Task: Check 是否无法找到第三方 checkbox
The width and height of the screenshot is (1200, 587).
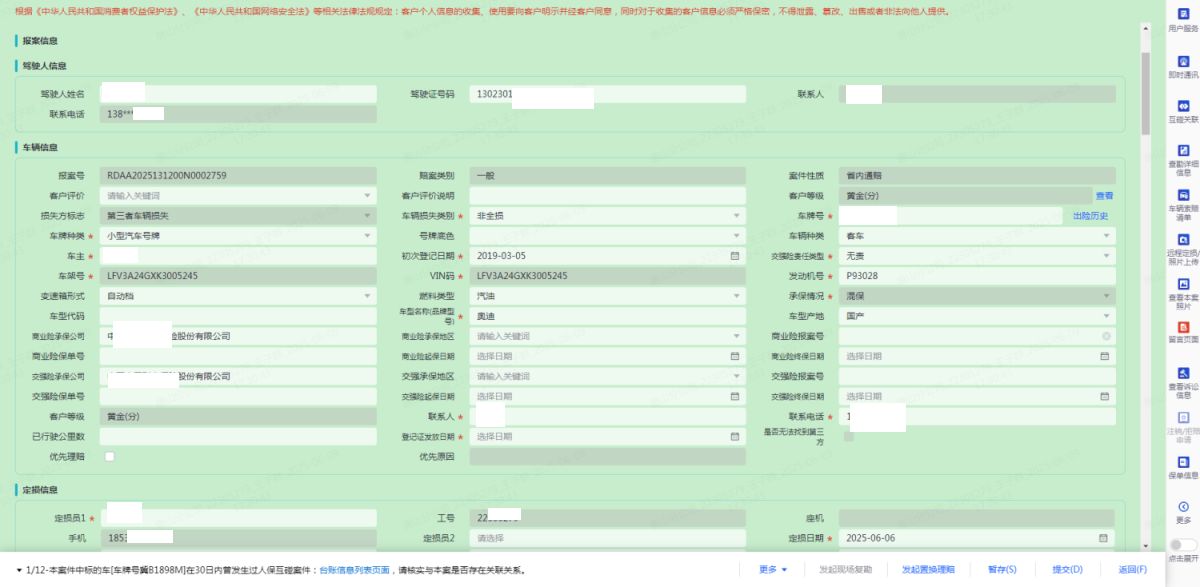Action: 849,437
